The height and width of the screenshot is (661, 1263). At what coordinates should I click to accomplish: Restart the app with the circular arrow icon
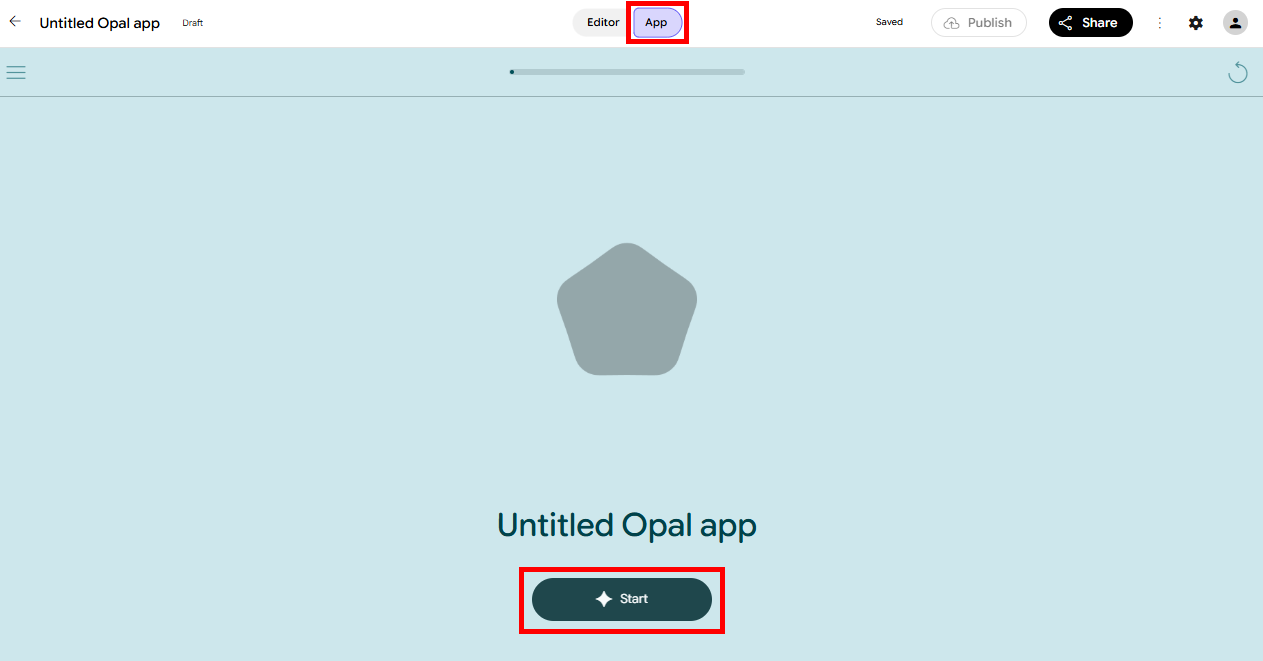1238,72
